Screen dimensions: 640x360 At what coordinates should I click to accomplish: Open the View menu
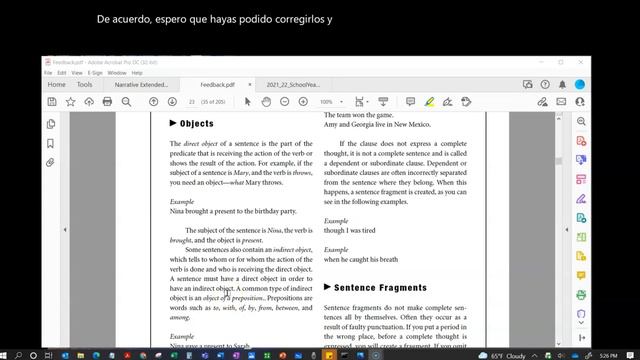point(77,73)
